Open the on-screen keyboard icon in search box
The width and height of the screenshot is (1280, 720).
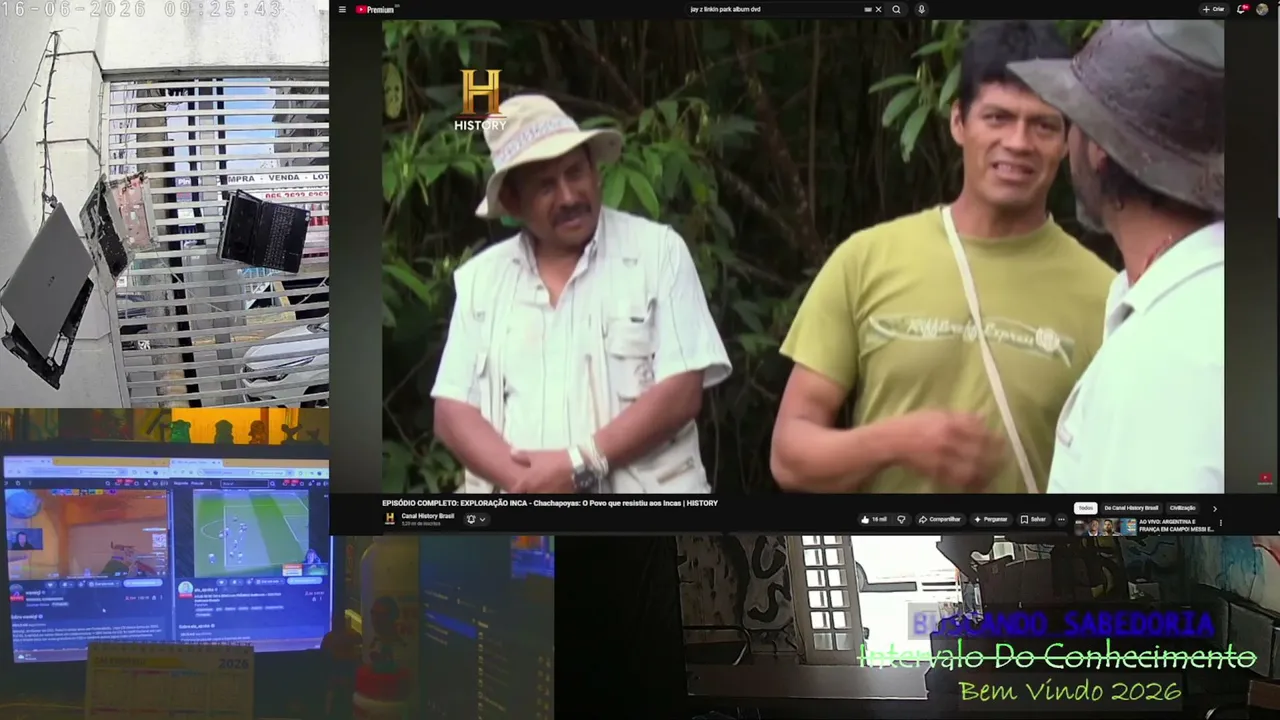click(x=868, y=10)
